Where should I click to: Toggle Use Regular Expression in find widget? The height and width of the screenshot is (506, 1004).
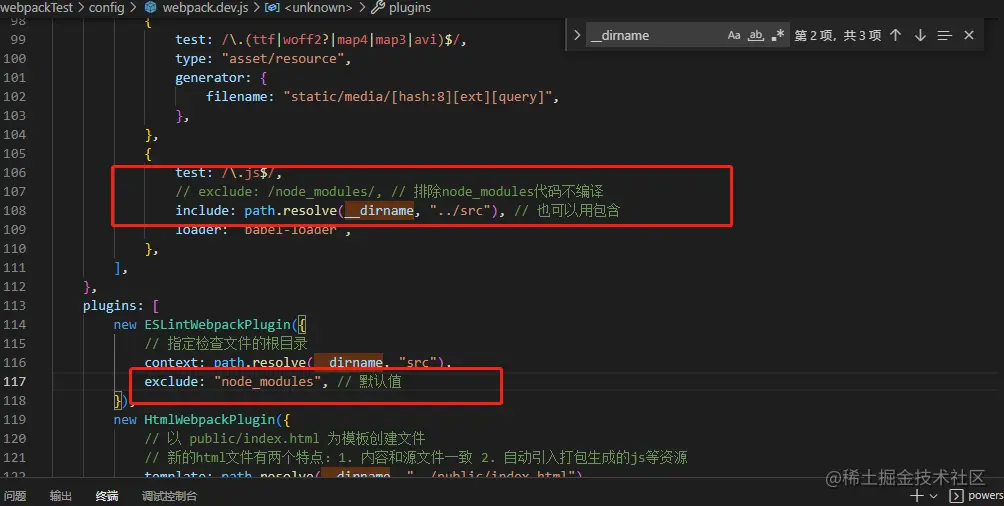777,36
